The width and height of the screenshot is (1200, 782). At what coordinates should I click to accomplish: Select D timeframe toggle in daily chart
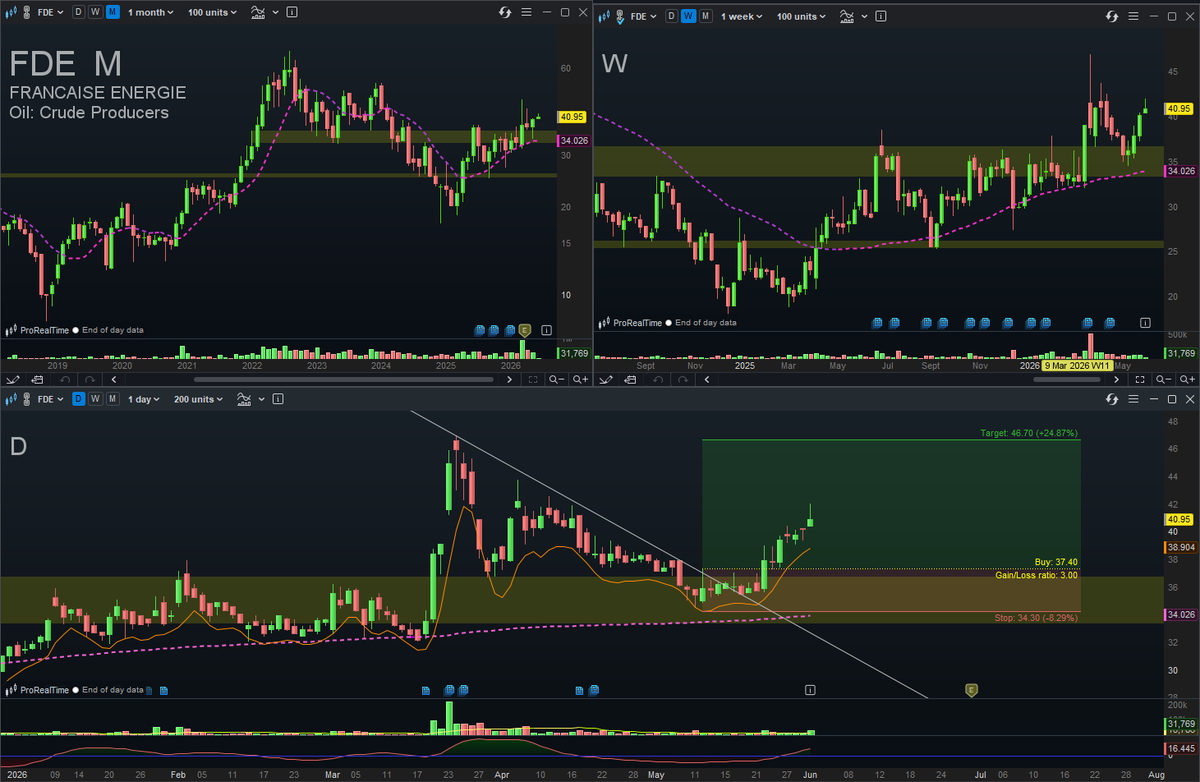coord(78,399)
